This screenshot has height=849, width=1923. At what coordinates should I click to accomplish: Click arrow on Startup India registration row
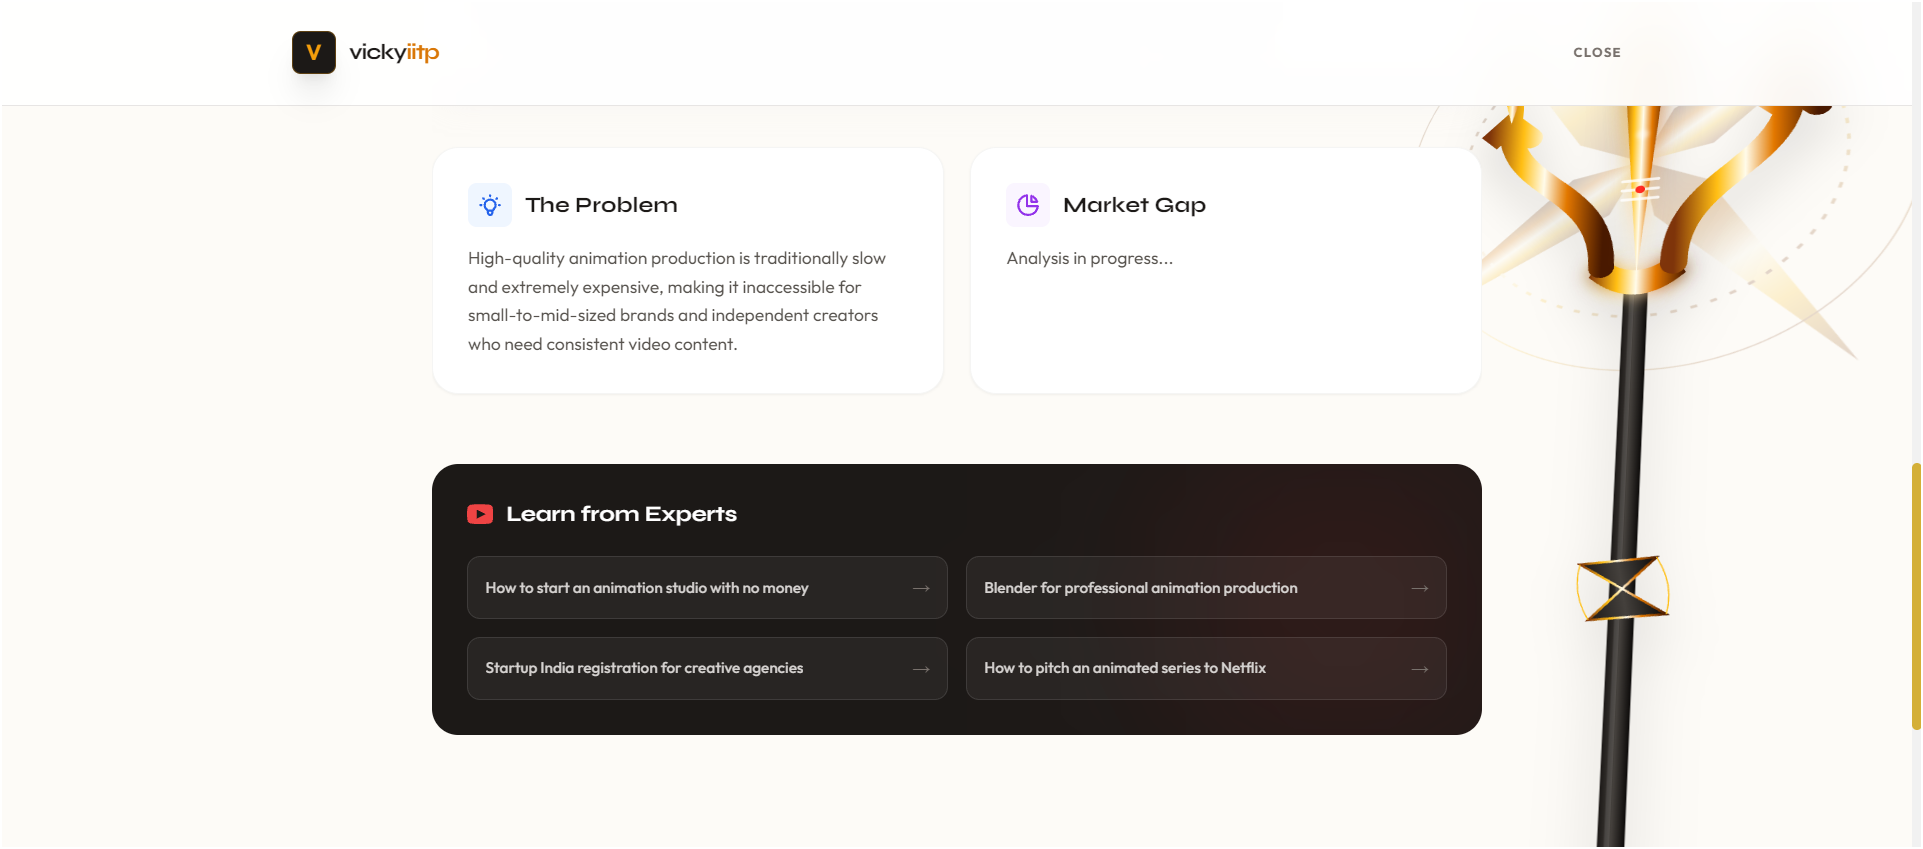[x=921, y=668]
